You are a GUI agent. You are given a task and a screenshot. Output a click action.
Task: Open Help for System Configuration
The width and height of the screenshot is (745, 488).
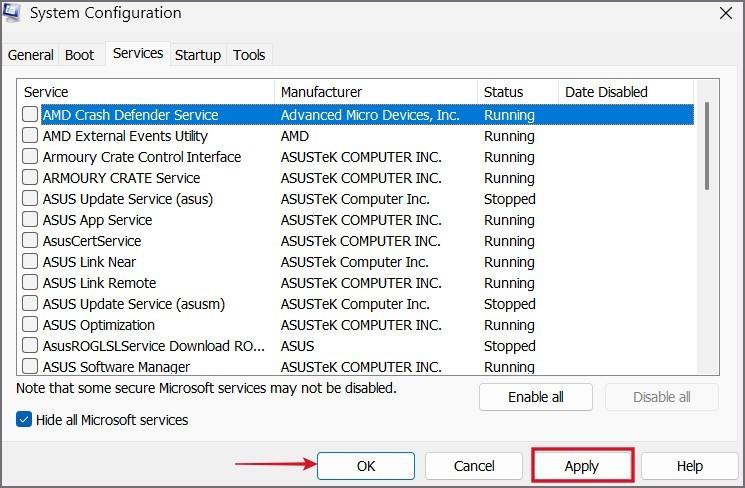[689, 466]
